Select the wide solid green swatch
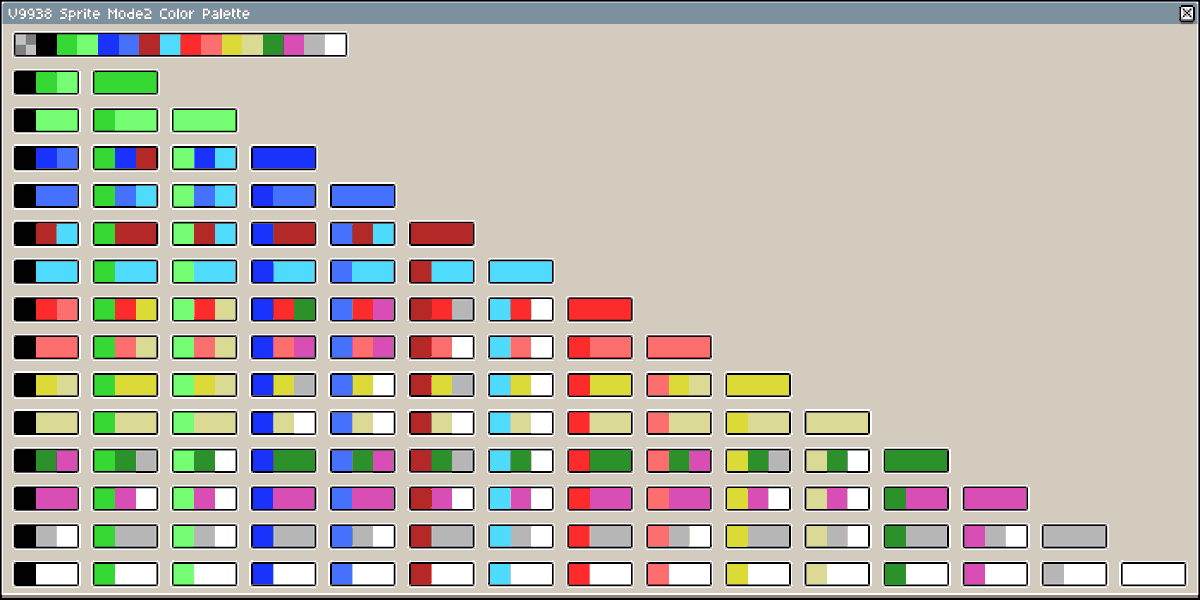The image size is (1200, 600). pyautogui.click(x=125, y=82)
